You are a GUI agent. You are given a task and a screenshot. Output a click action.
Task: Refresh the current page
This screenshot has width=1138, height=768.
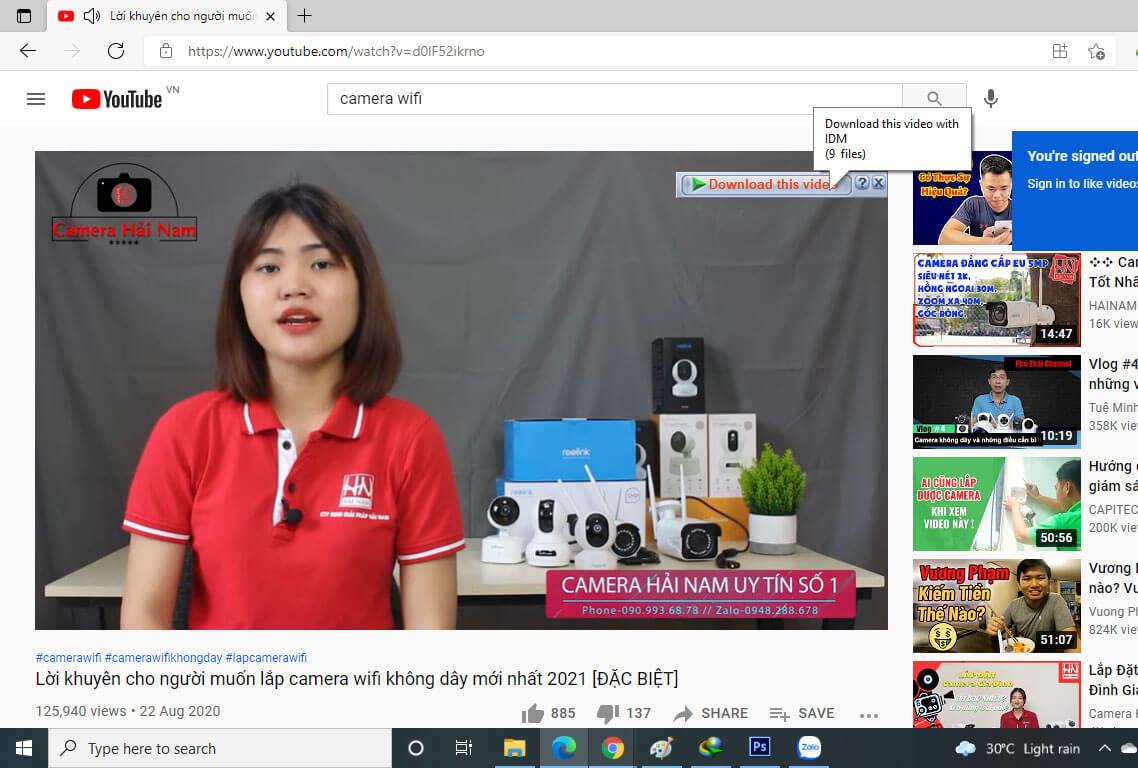pyautogui.click(x=116, y=51)
